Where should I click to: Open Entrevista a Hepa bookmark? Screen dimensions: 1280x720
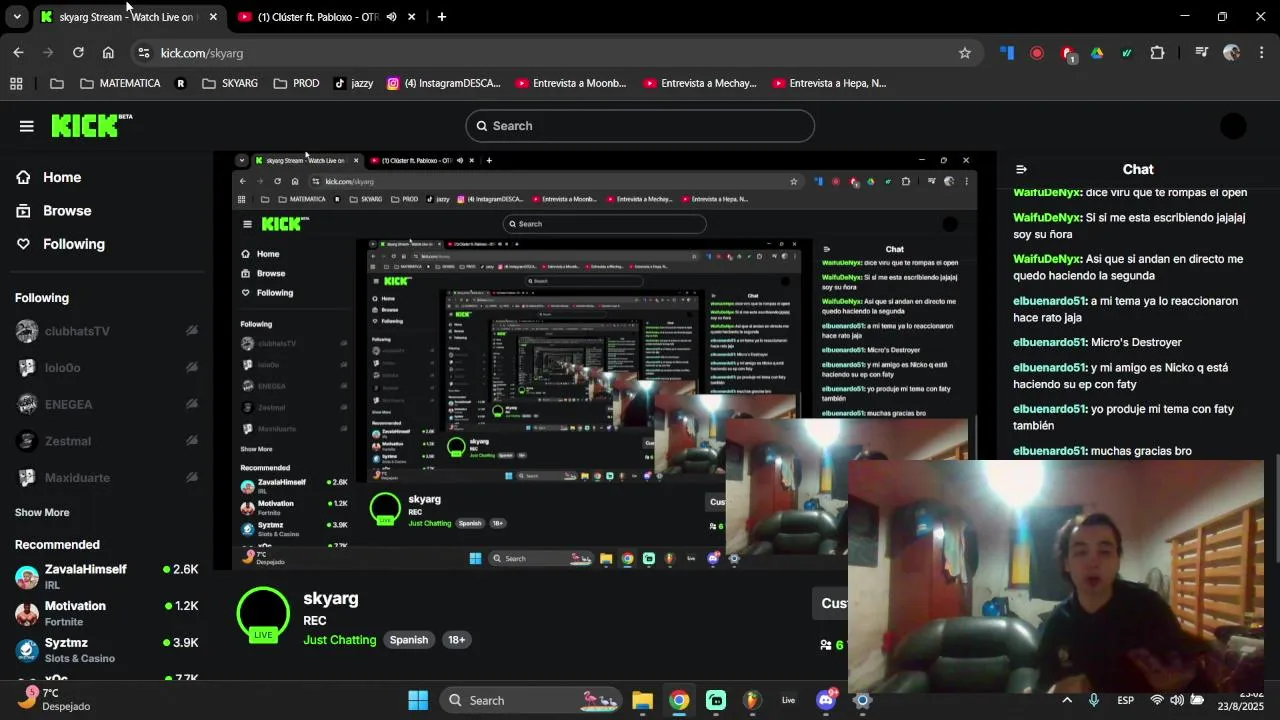tap(827, 83)
